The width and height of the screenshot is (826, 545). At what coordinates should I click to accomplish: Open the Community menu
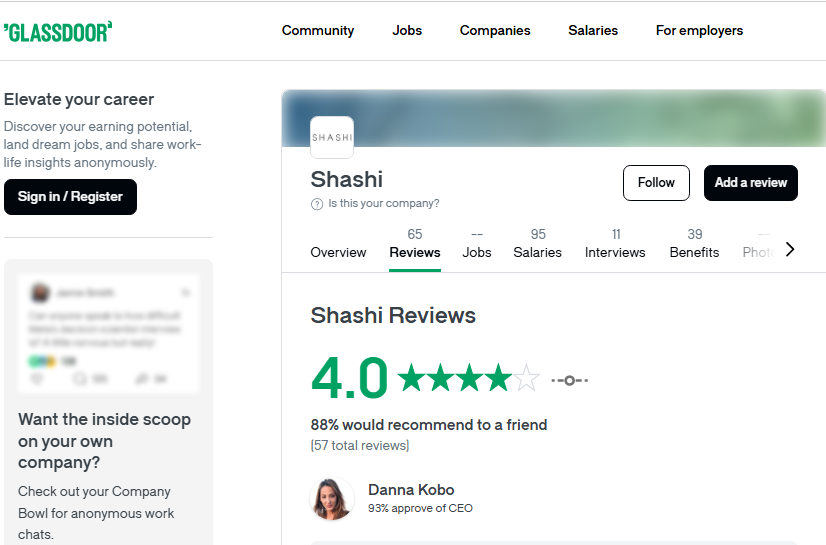[x=318, y=31]
